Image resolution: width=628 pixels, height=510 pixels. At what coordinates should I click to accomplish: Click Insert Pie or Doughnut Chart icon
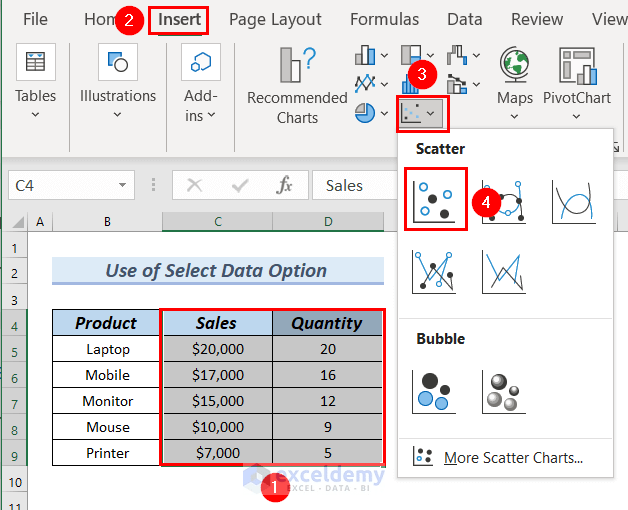click(x=365, y=113)
